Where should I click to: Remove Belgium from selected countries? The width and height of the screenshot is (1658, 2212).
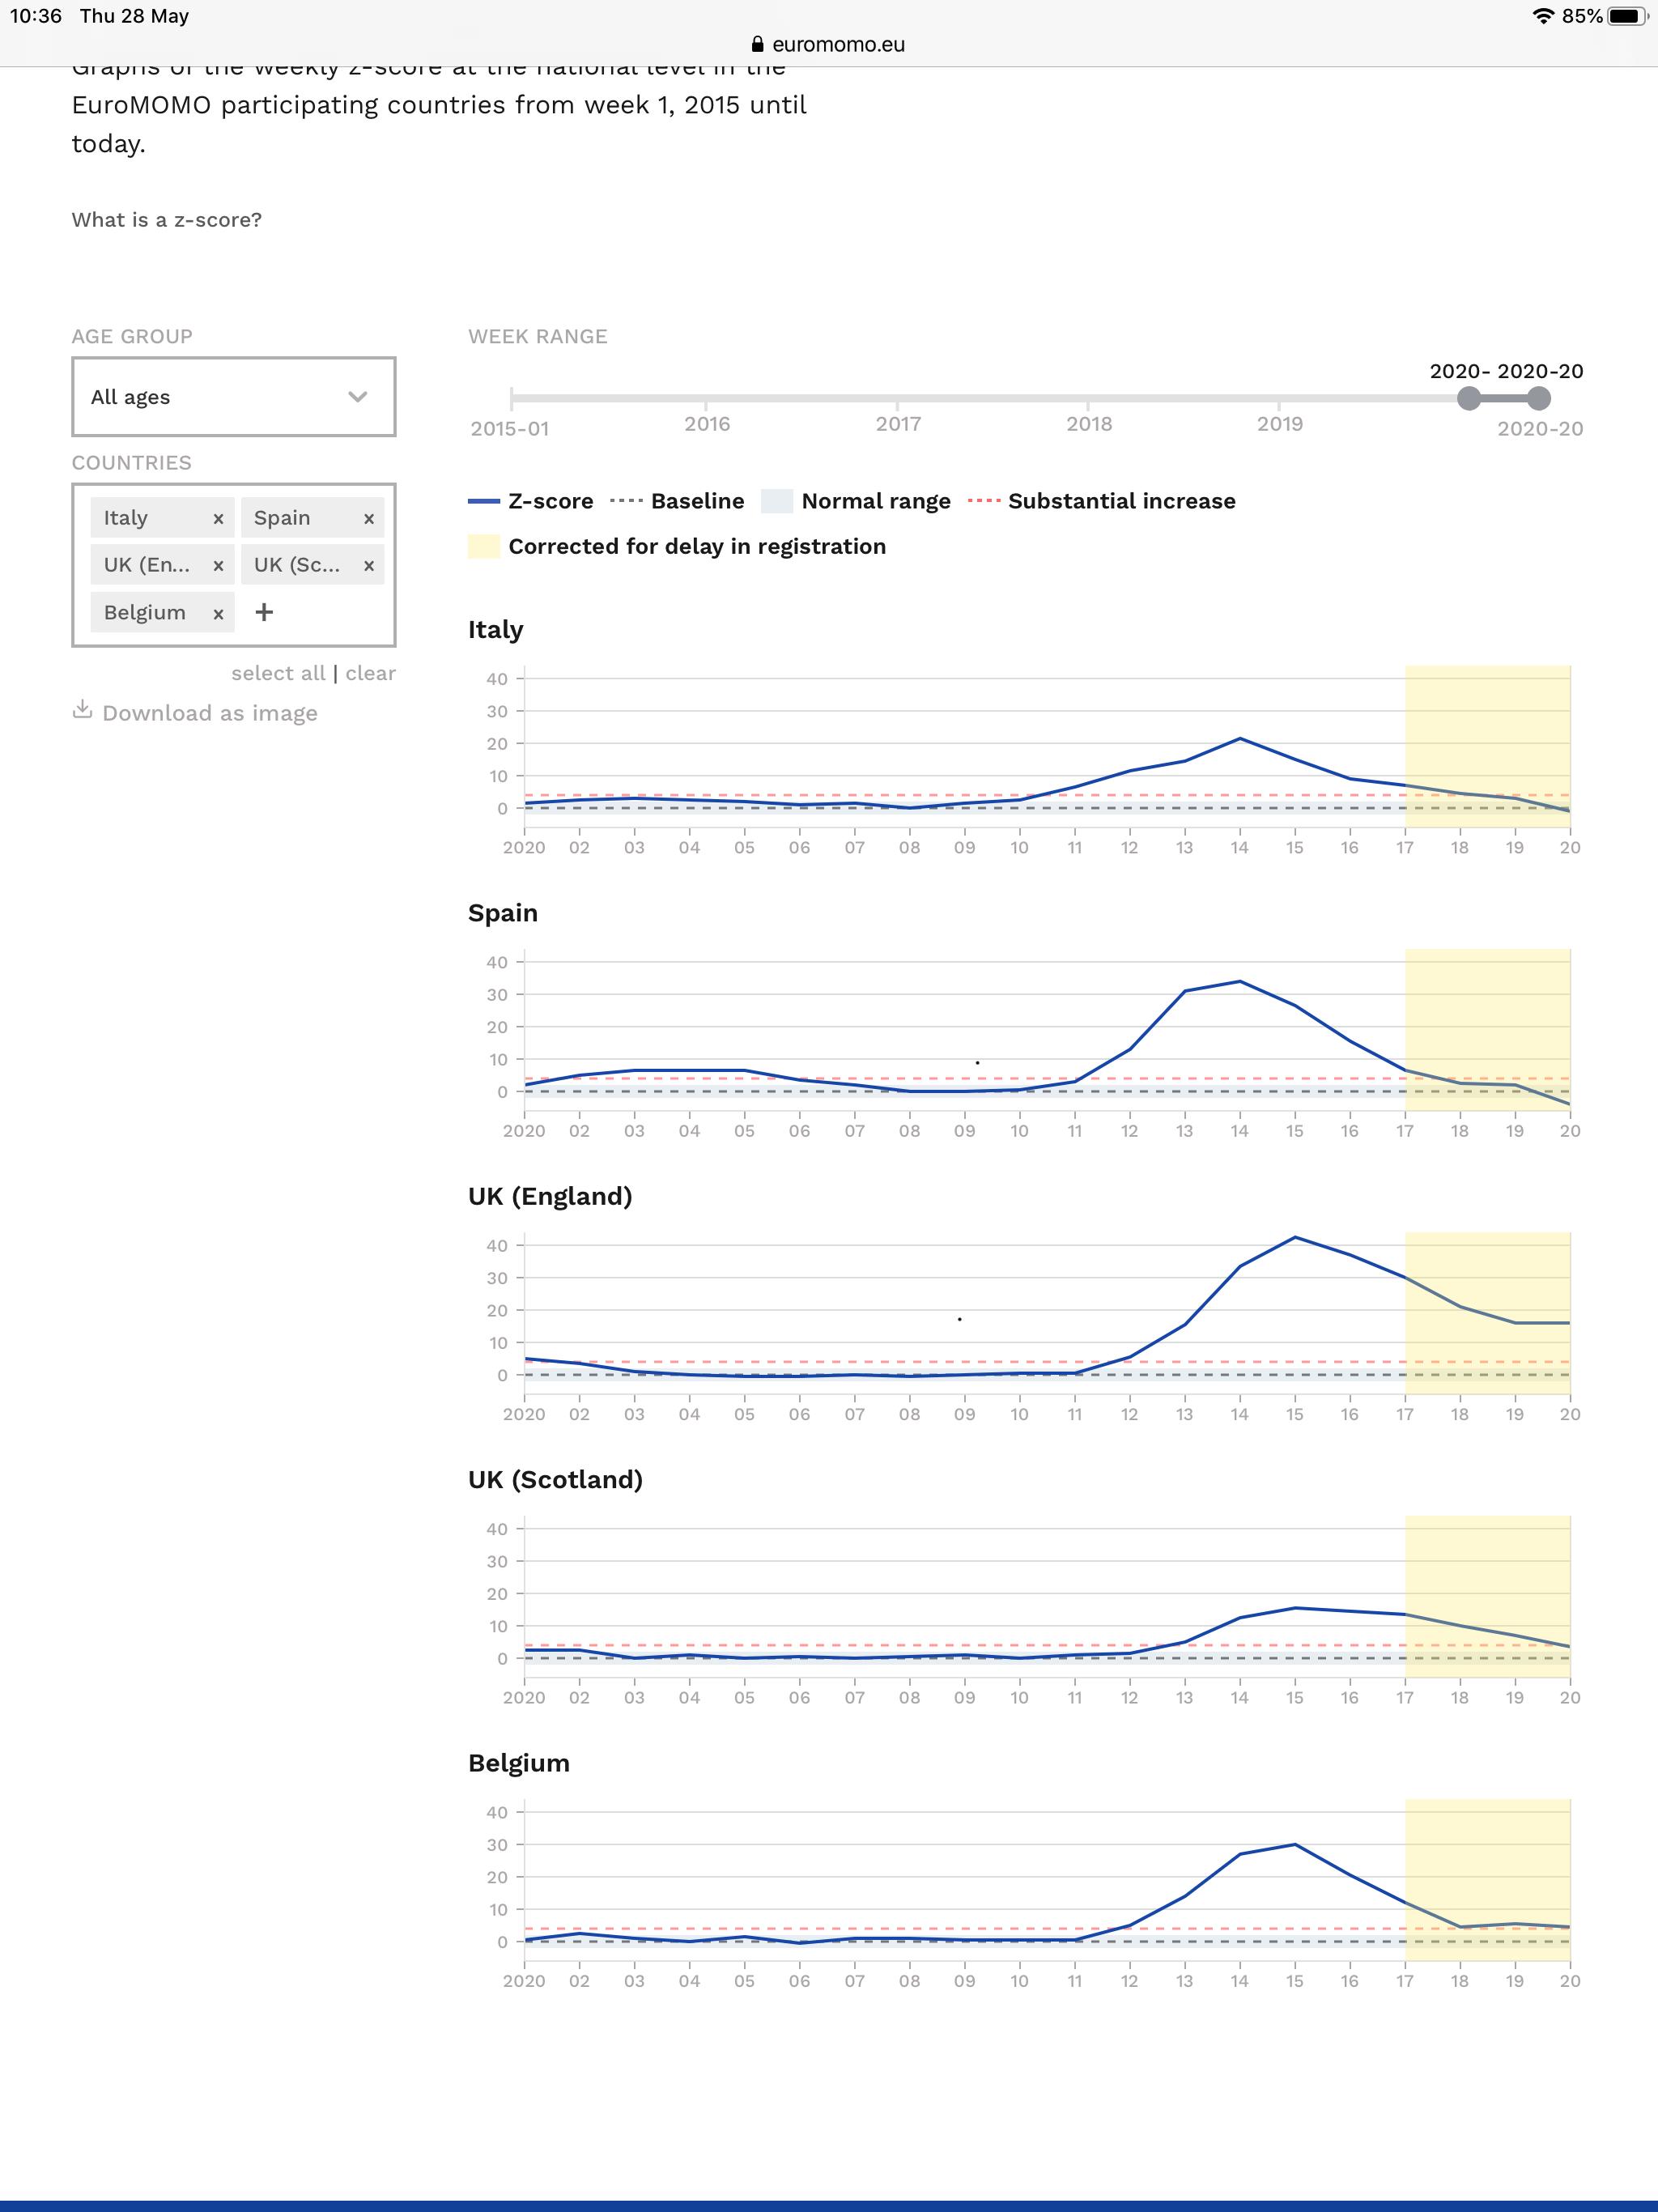(218, 614)
